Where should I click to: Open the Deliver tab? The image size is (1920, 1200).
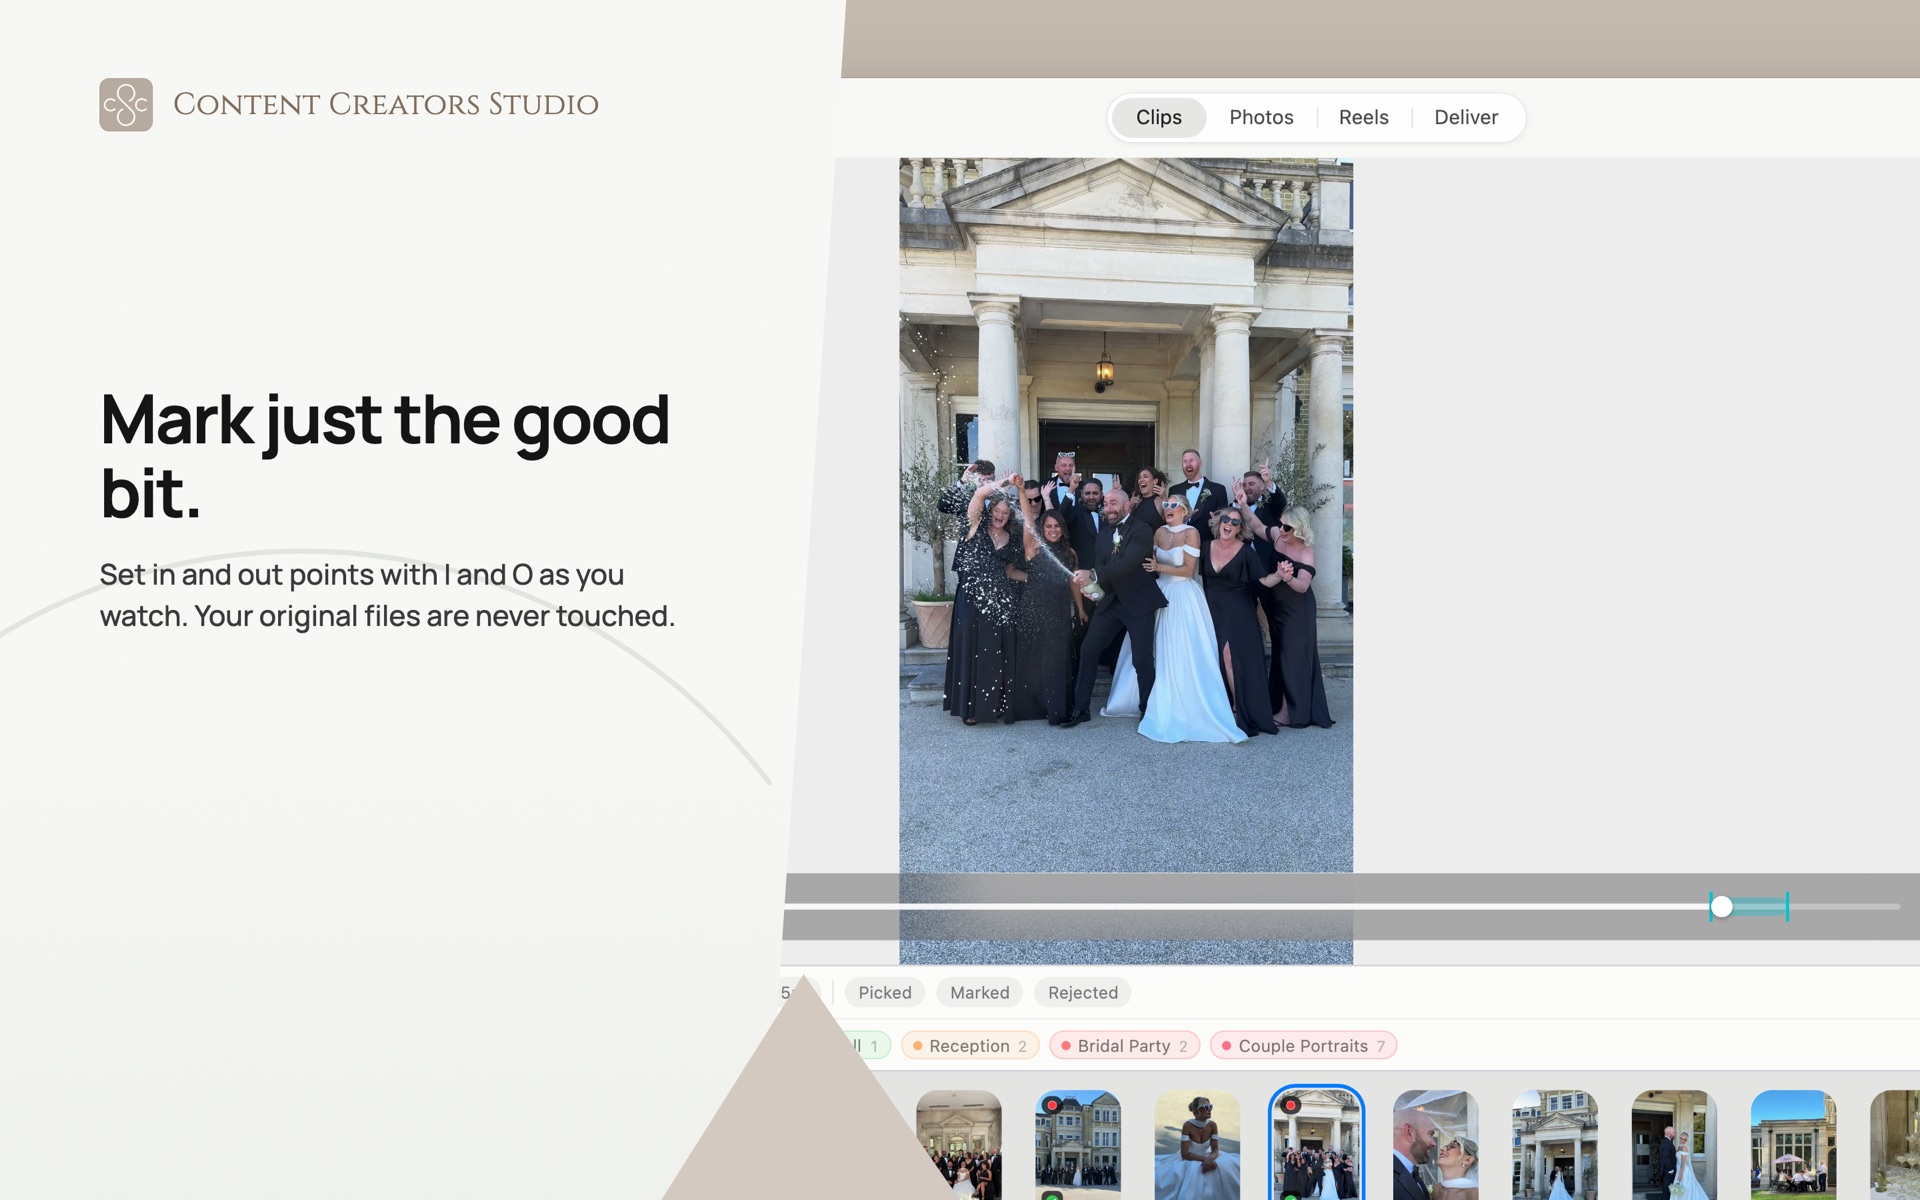pos(1466,118)
